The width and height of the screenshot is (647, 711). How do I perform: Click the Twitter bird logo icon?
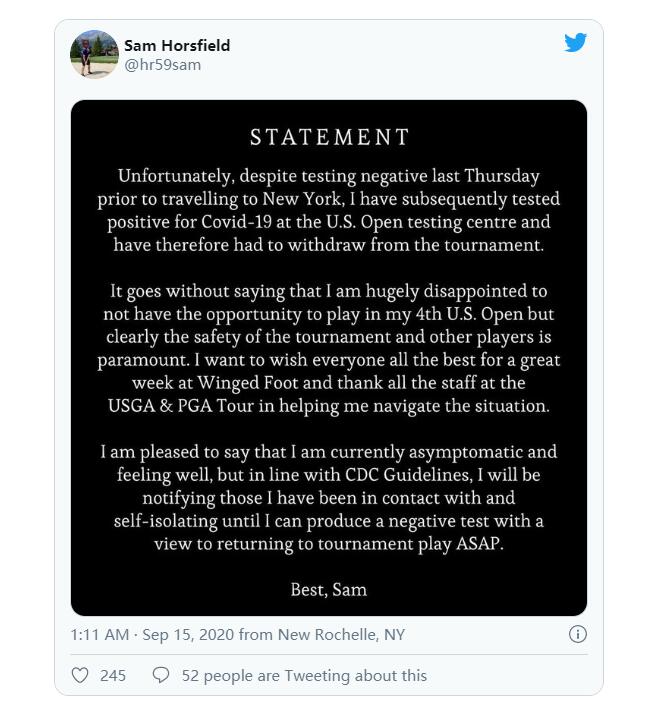[x=575, y=43]
